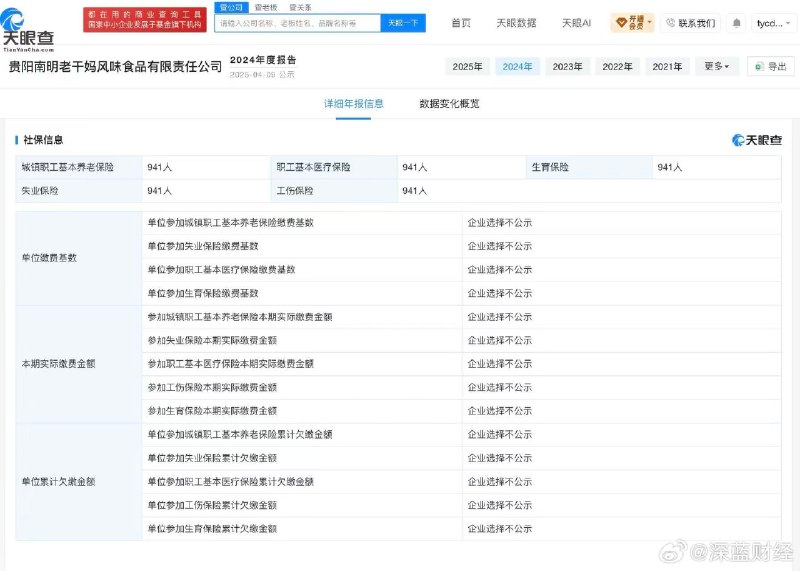Click the 社保信息 section title
Viewport: 800px width, 571px height.
(43, 140)
